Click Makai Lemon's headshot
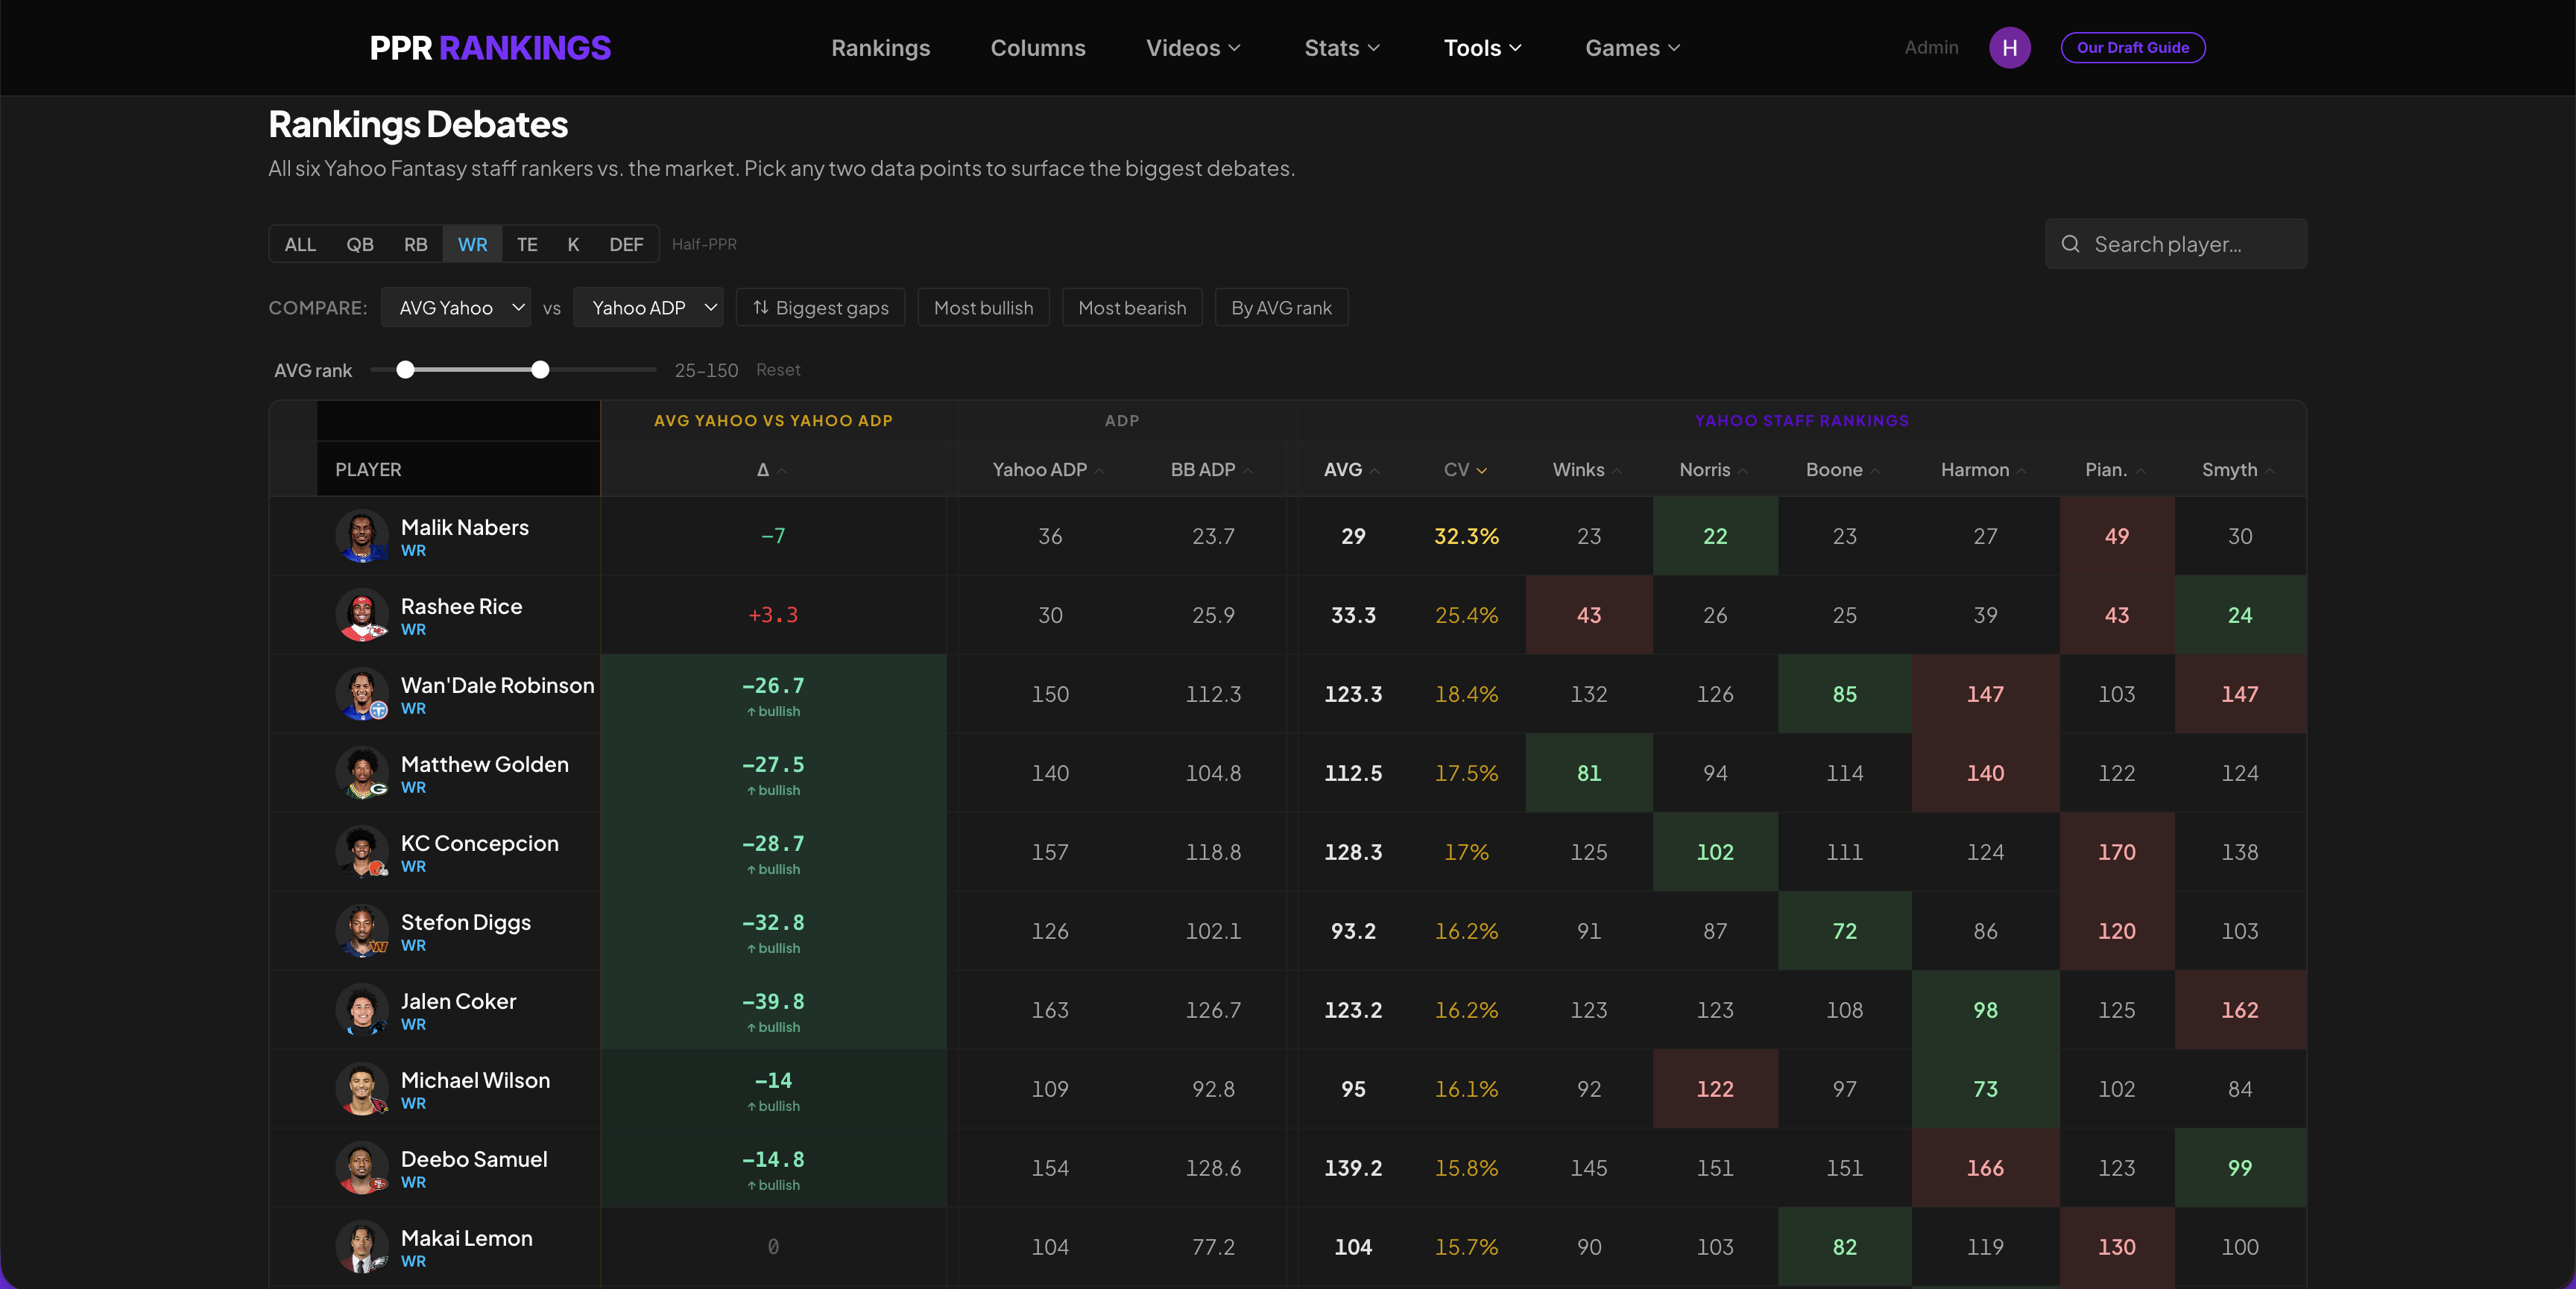The image size is (2576, 1289). coord(362,1247)
